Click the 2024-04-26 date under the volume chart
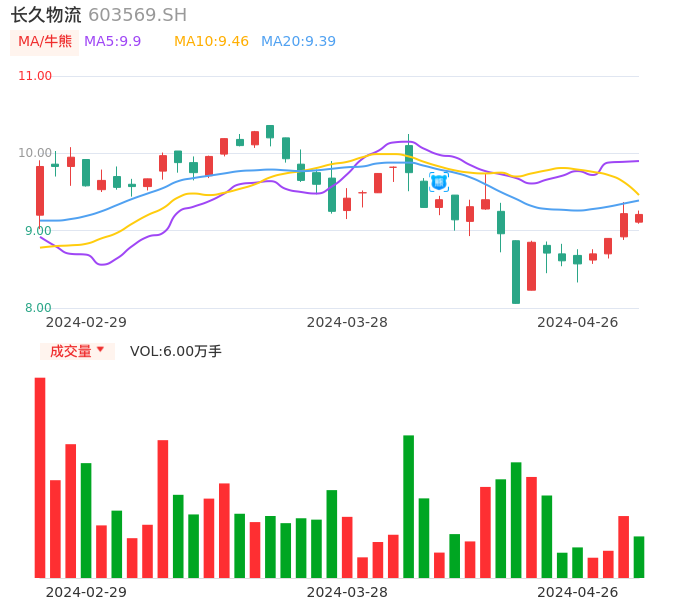The height and width of the screenshot is (606, 686). click(577, 592)
